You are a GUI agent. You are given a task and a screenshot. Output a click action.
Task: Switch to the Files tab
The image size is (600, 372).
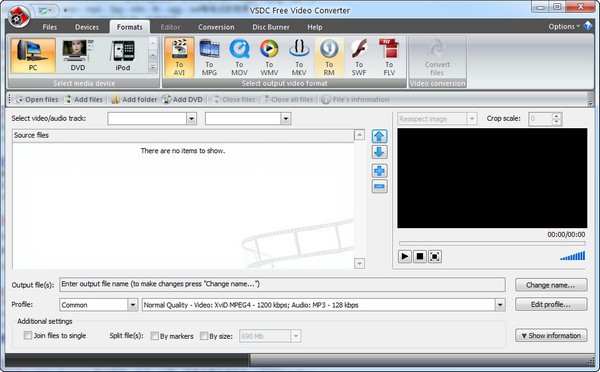click(50, 27)
